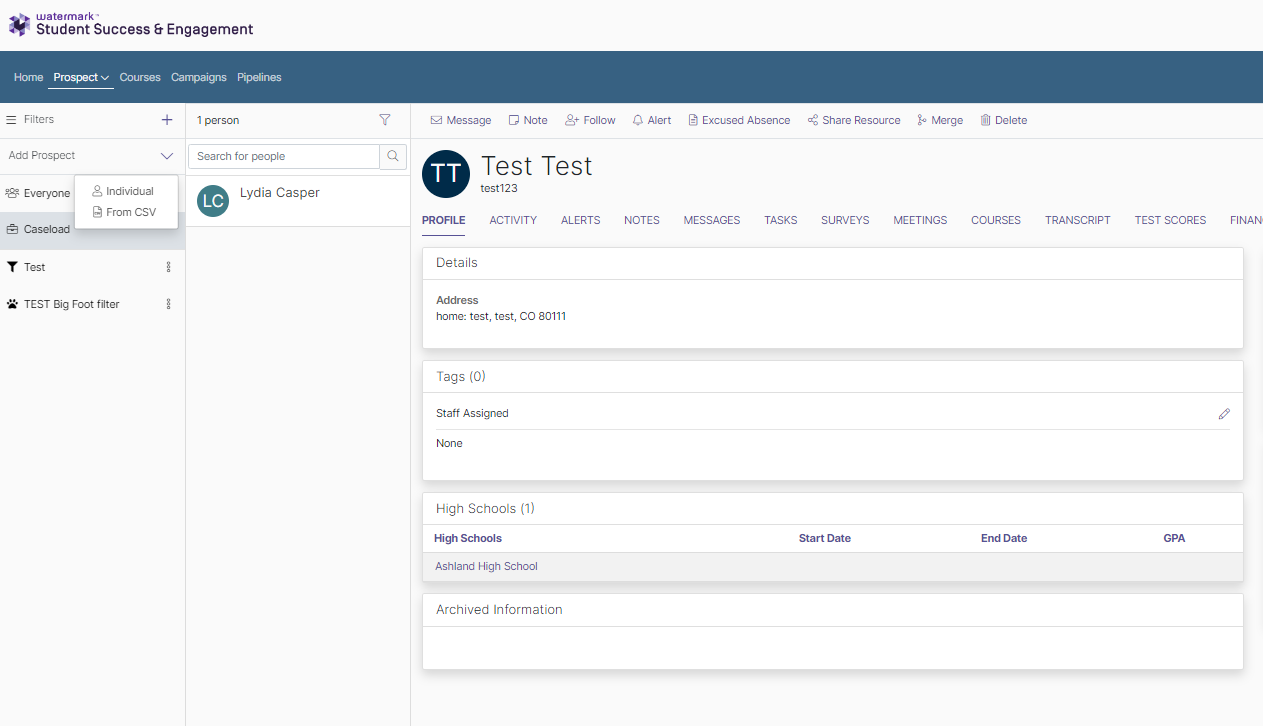Screen dimensions: 1263x726
Task: Click the Follow person-plus icon
Action: click(572, 120)
